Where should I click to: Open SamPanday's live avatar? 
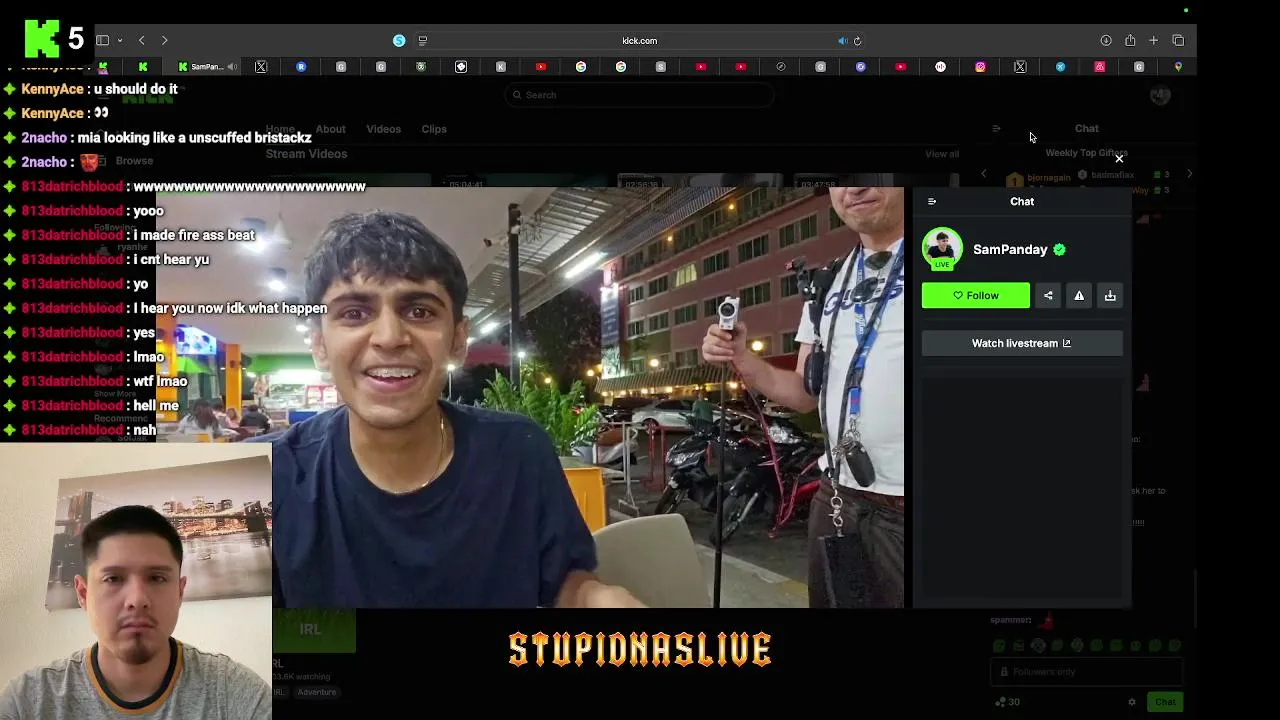pyautogui.click(x=942, y=249)
